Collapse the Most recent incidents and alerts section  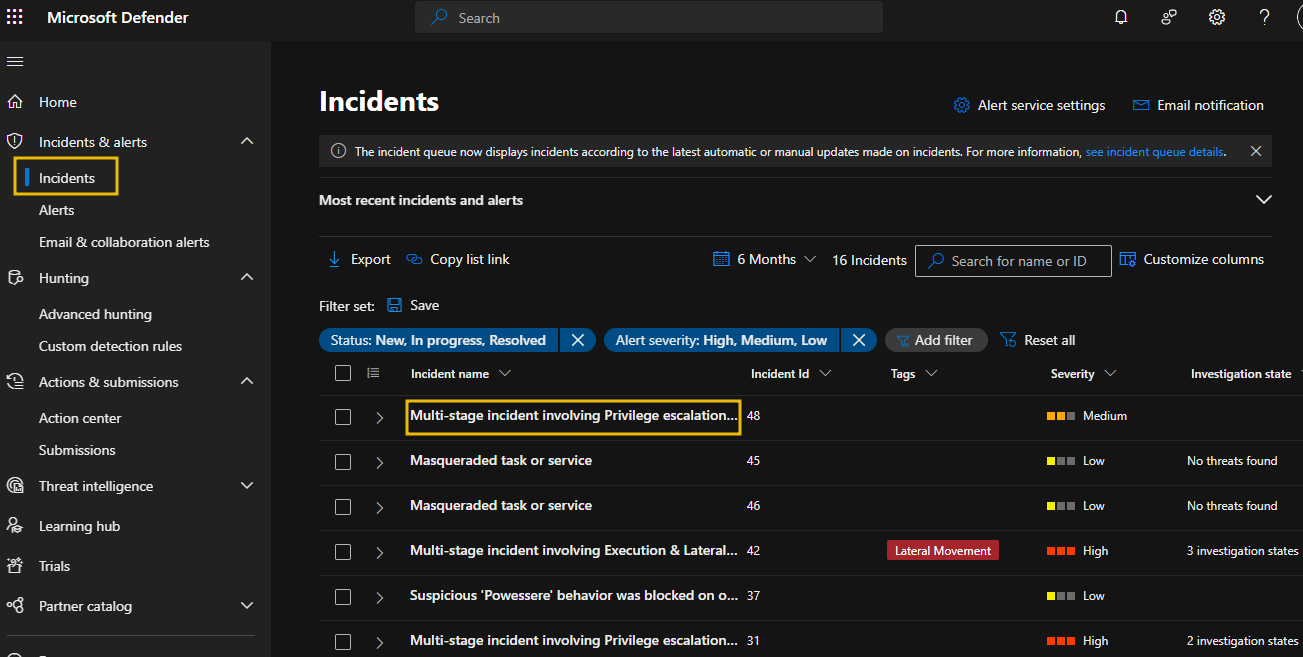pos(1265,199)
